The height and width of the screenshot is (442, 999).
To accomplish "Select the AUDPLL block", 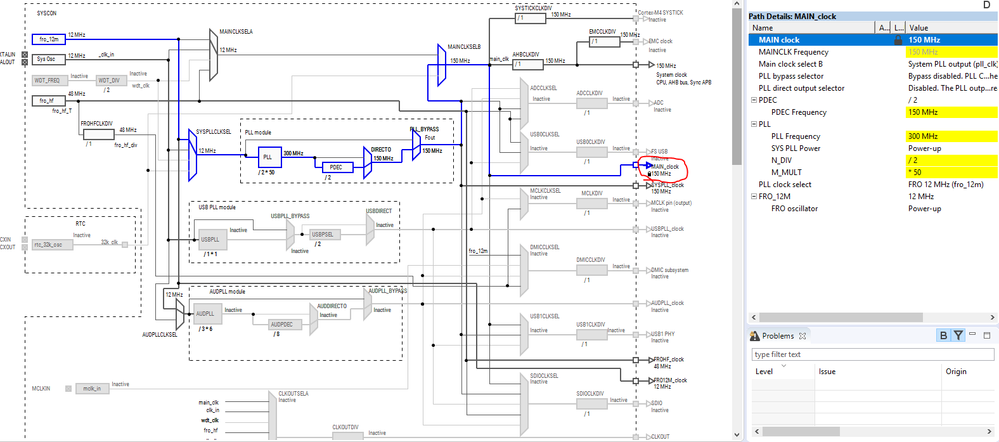I will [208, 314].
